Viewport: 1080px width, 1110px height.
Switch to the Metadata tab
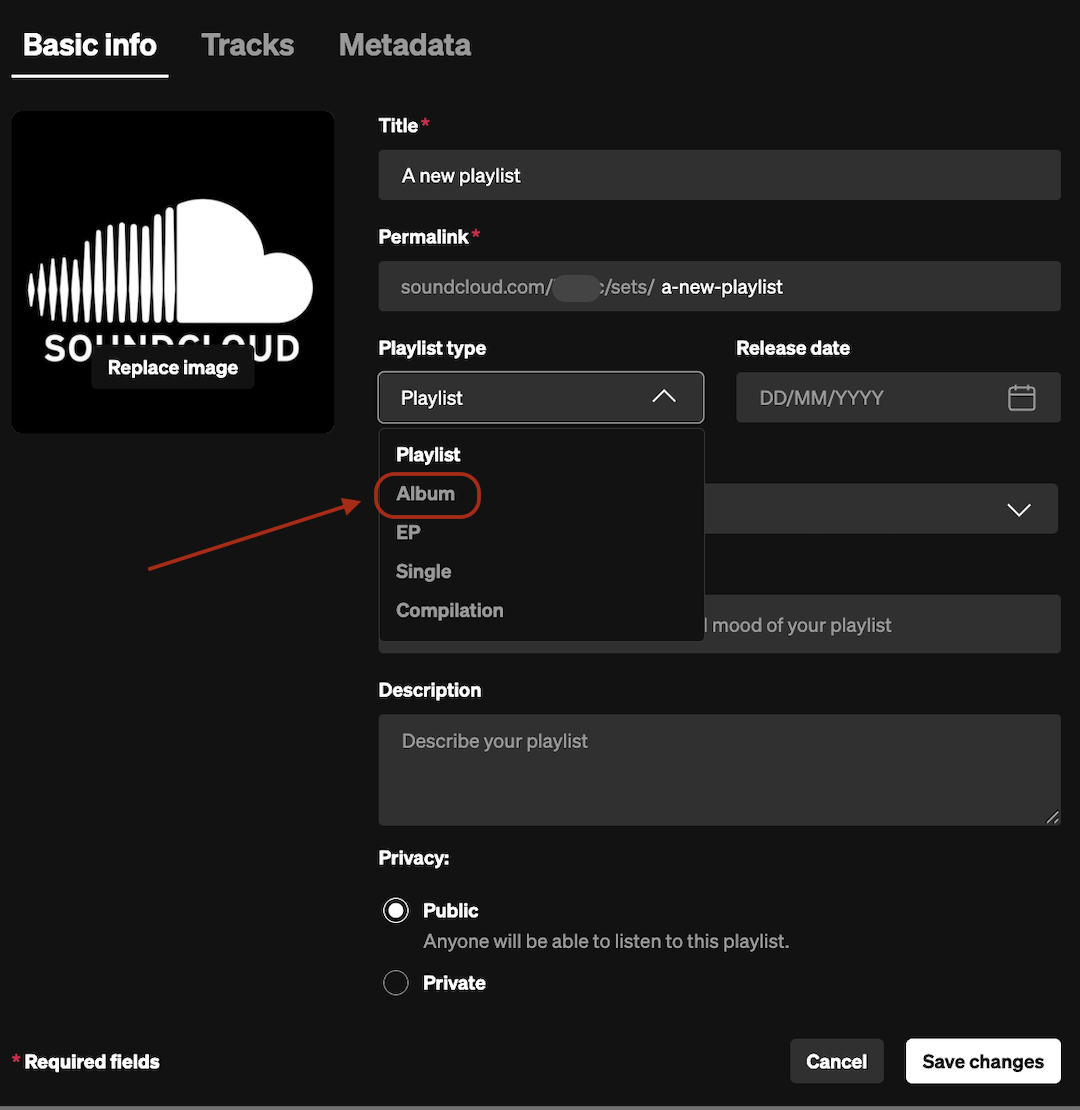(x=404, y=45)
